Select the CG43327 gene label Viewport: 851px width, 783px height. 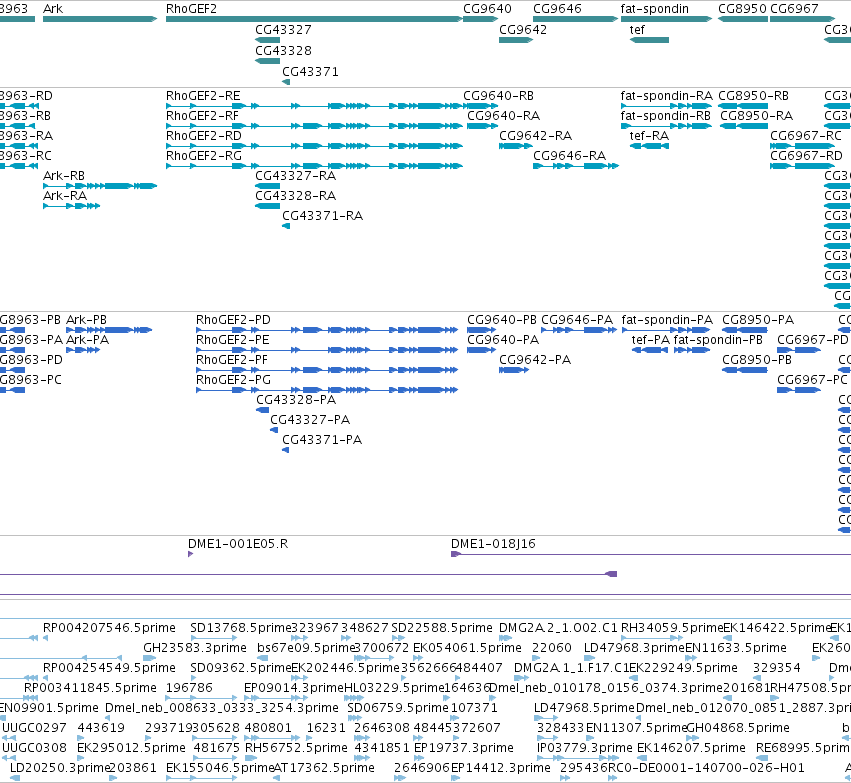(283, 30)
